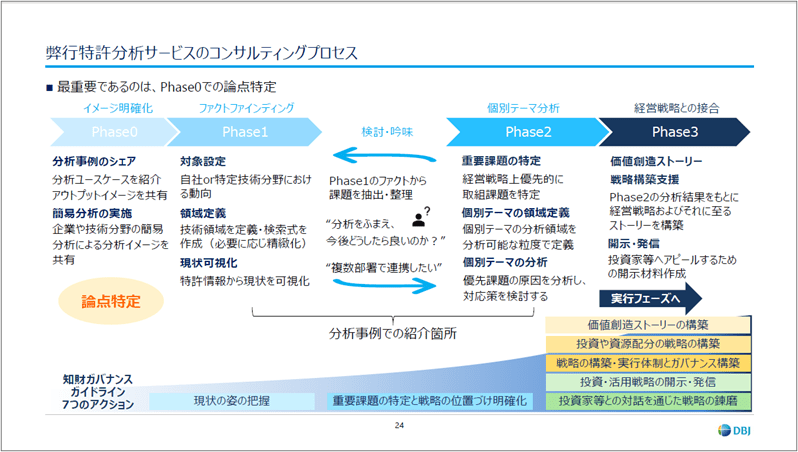Click the box 価値創造ストーリーの構築
Screen dimensions: 798x452
[x=648, y=325]
